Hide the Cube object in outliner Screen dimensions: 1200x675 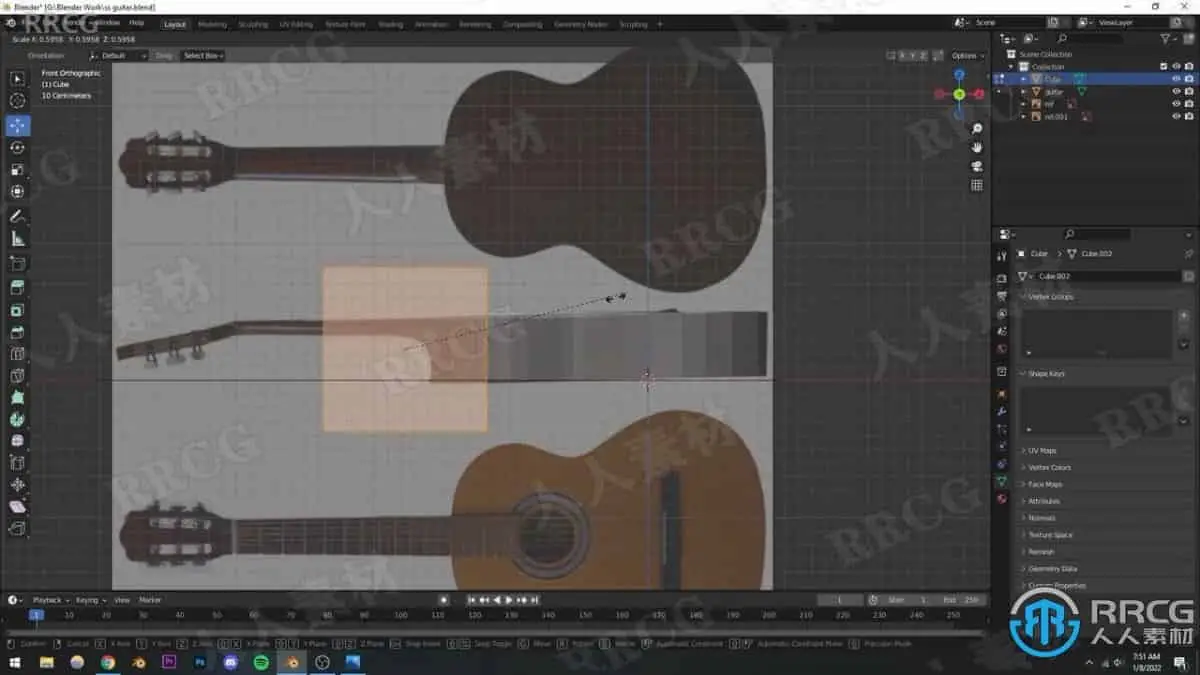click(x=1176, y=79)
